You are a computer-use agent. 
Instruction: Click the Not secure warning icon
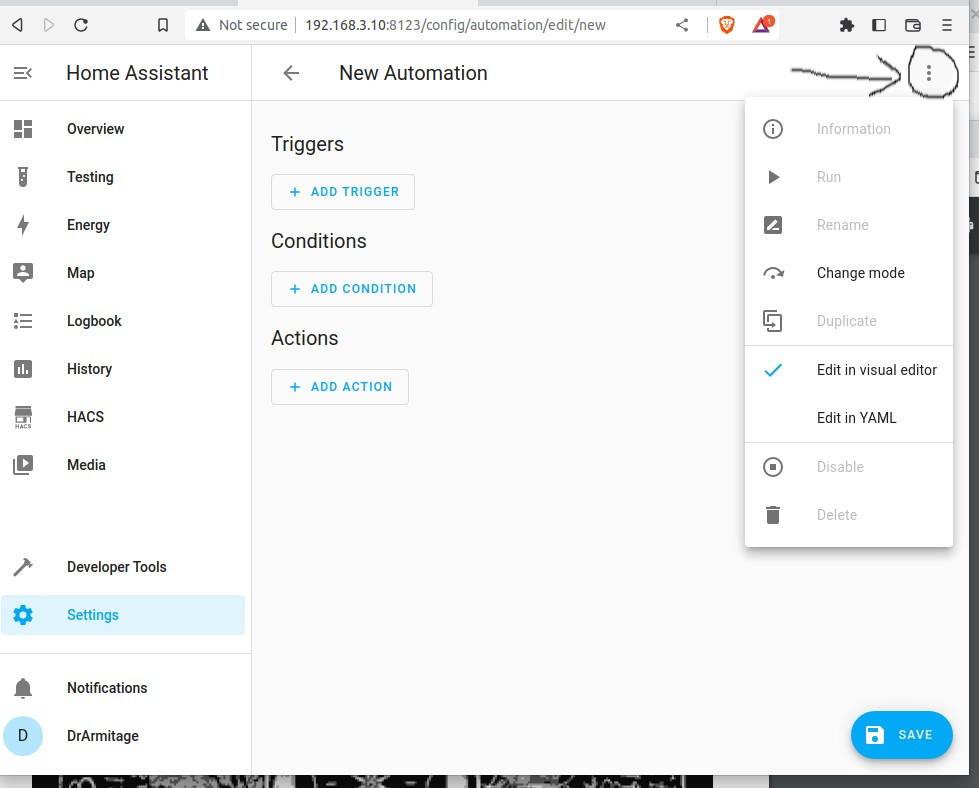202,25
